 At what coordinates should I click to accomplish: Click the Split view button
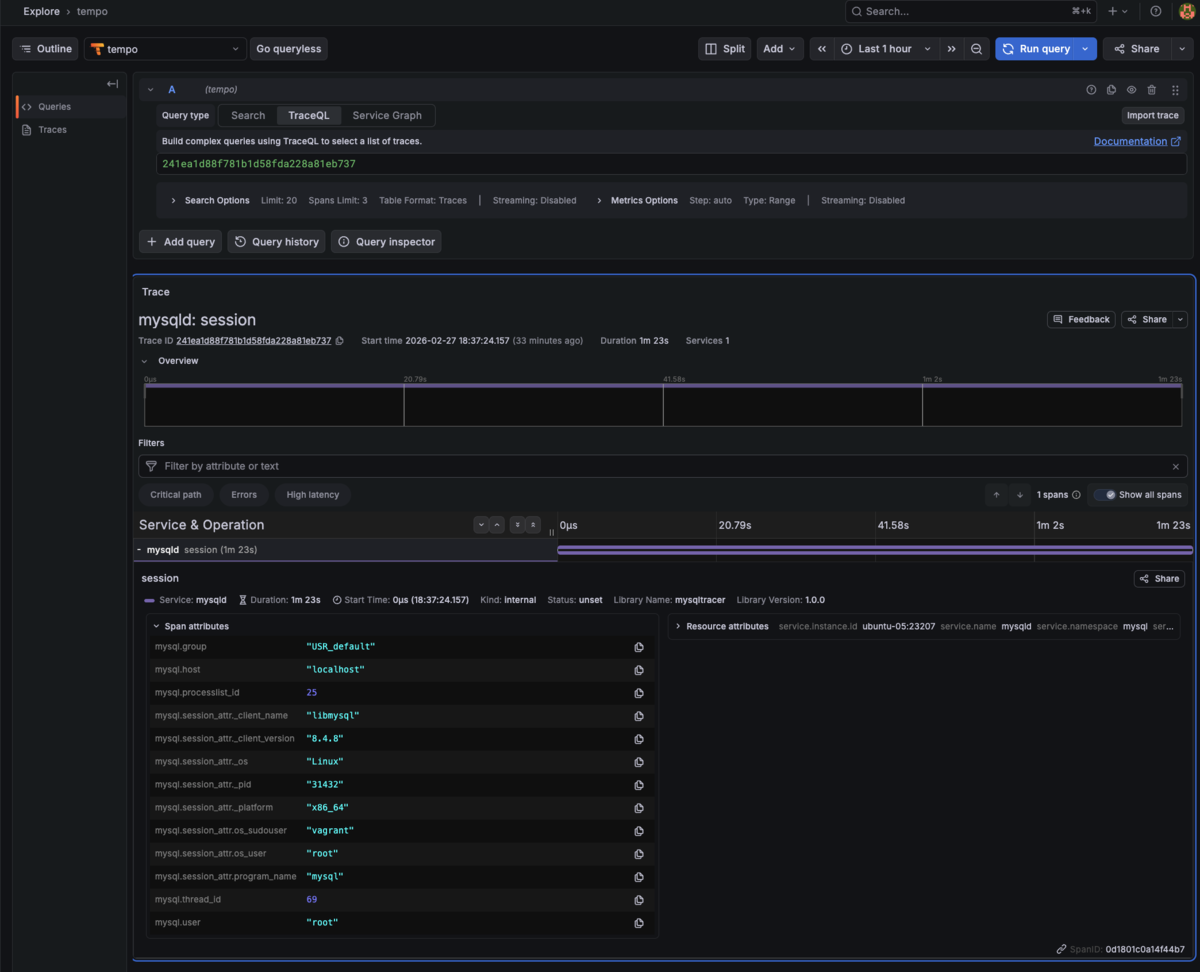coord(725,49)
